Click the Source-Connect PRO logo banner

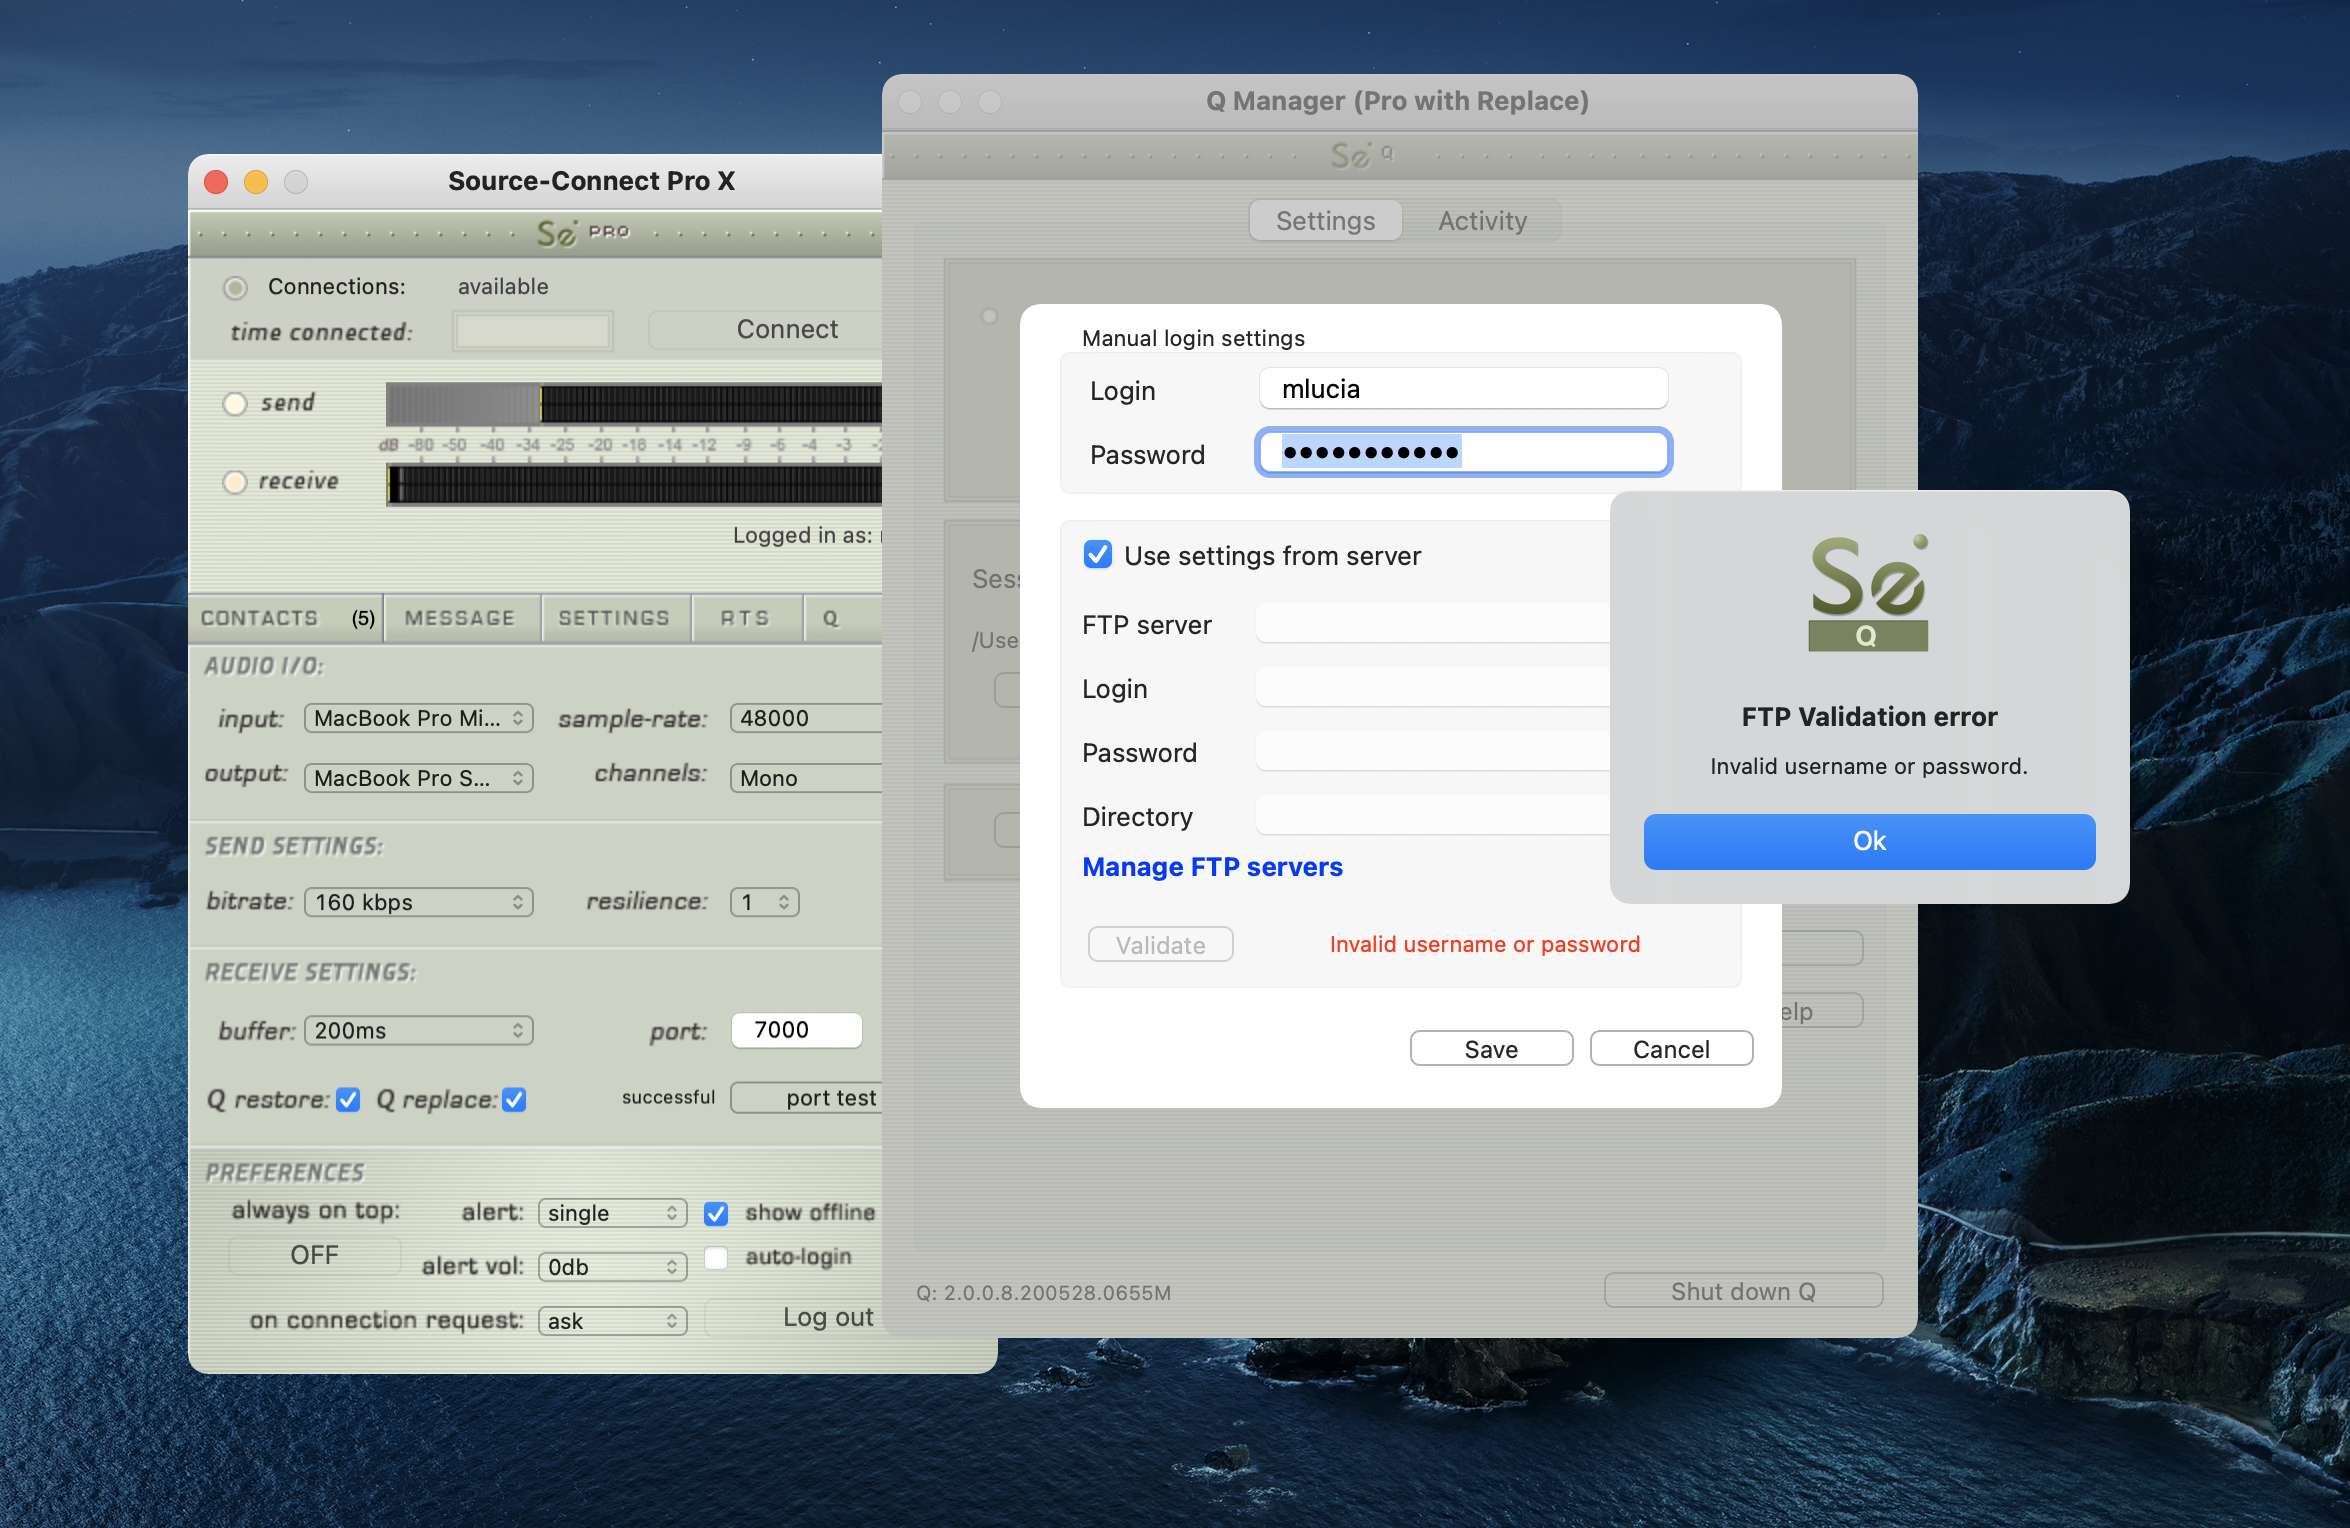(583, 233)
